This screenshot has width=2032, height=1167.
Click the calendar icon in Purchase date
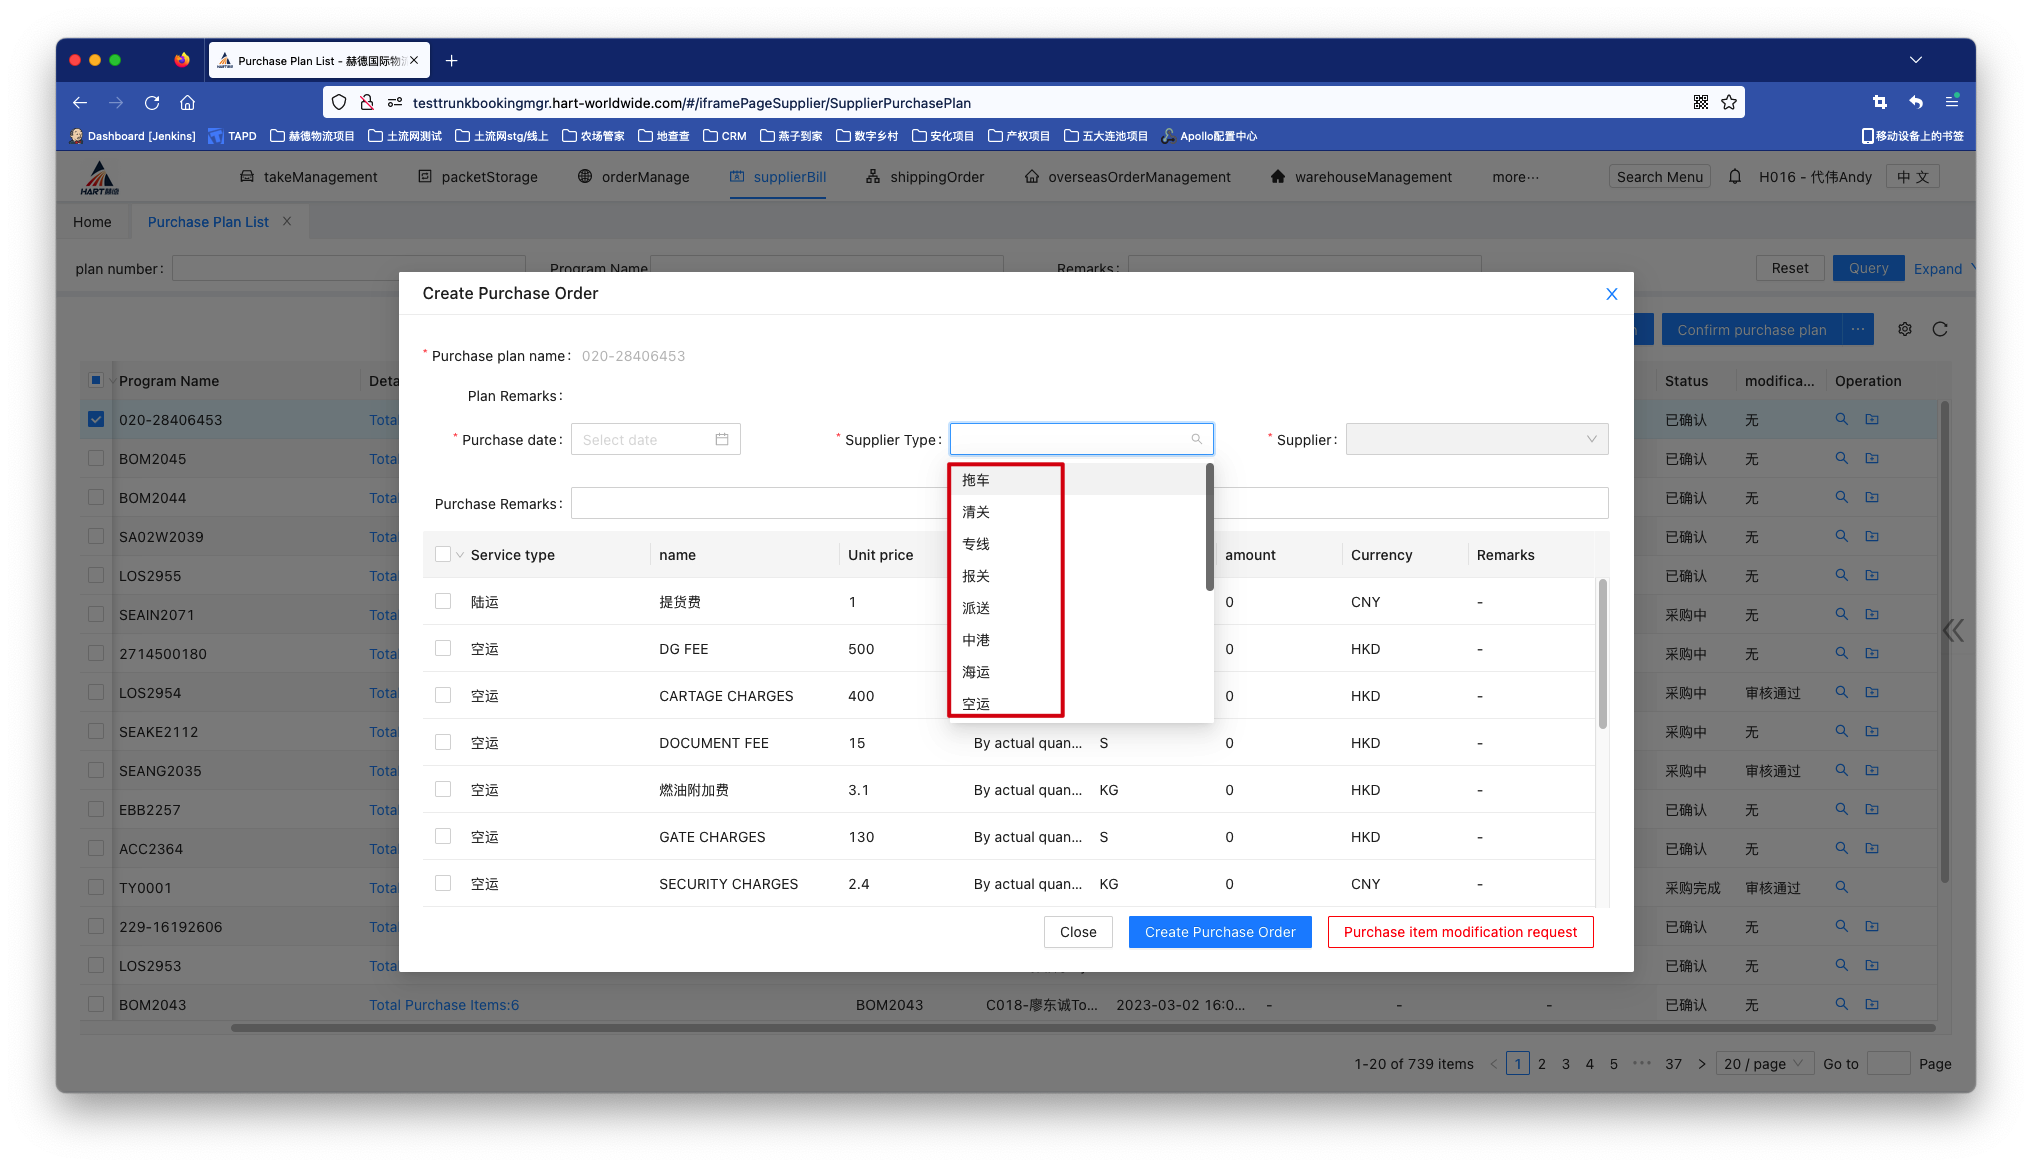click(x=722, y=440)
